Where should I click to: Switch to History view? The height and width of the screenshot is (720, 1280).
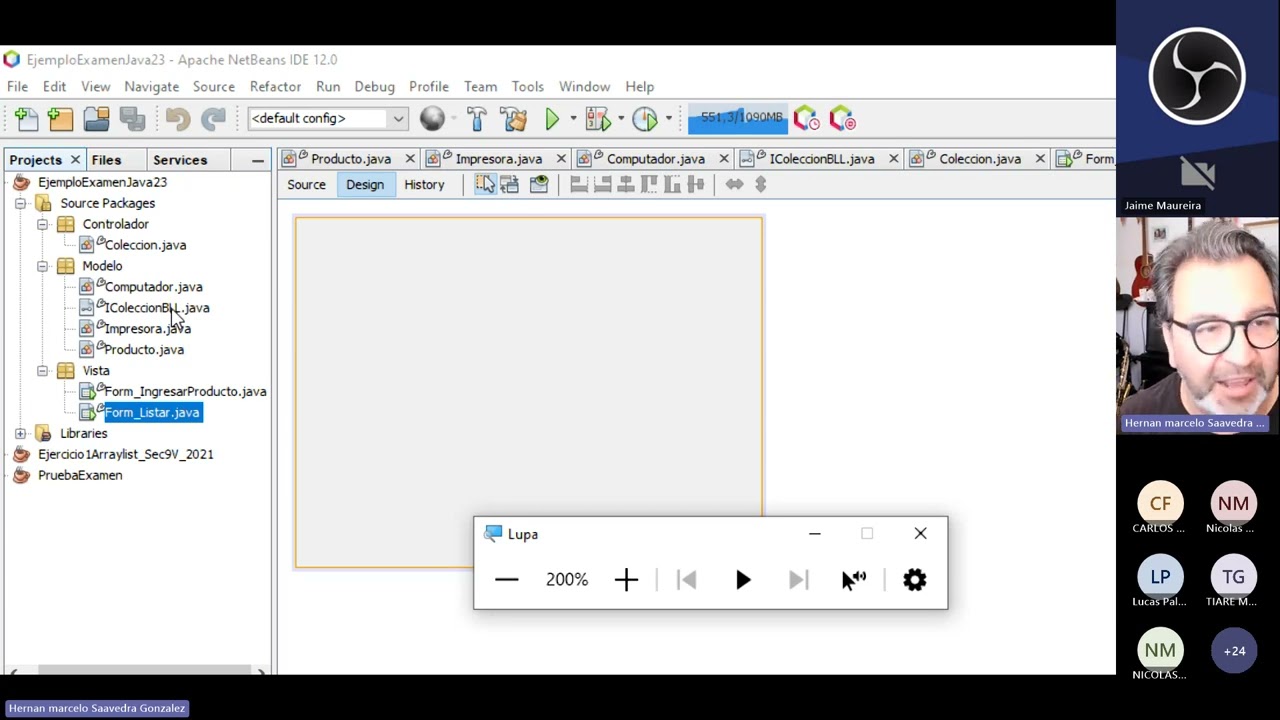click(x=424, y=185)
